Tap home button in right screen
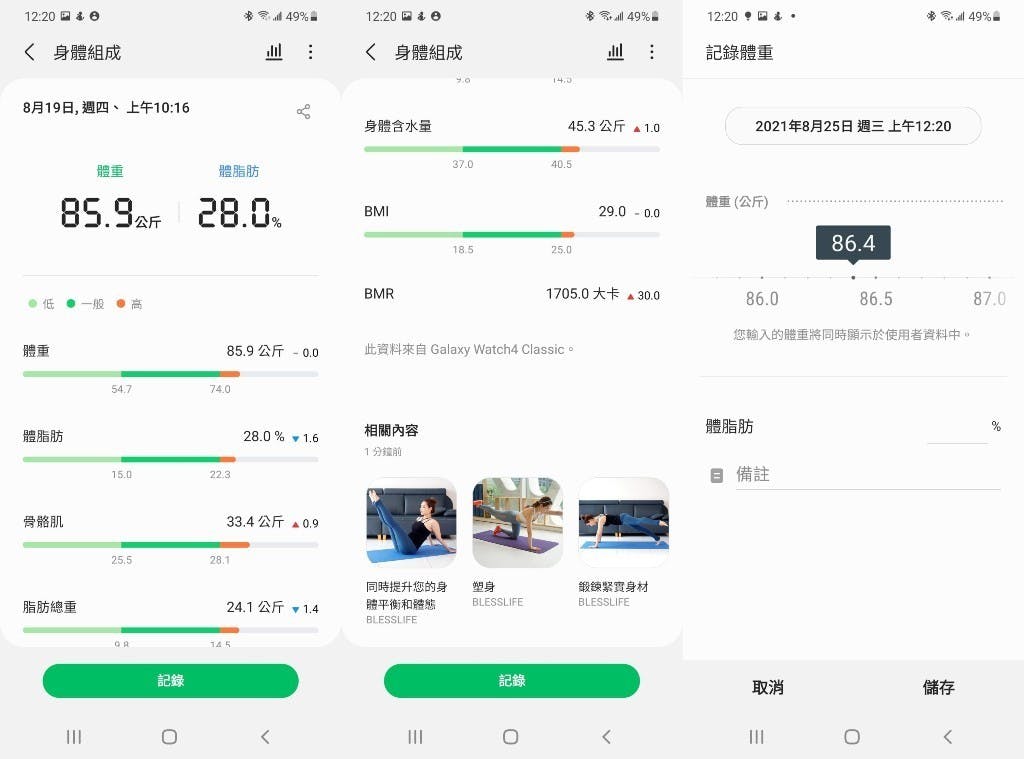 tap(852, 737)
